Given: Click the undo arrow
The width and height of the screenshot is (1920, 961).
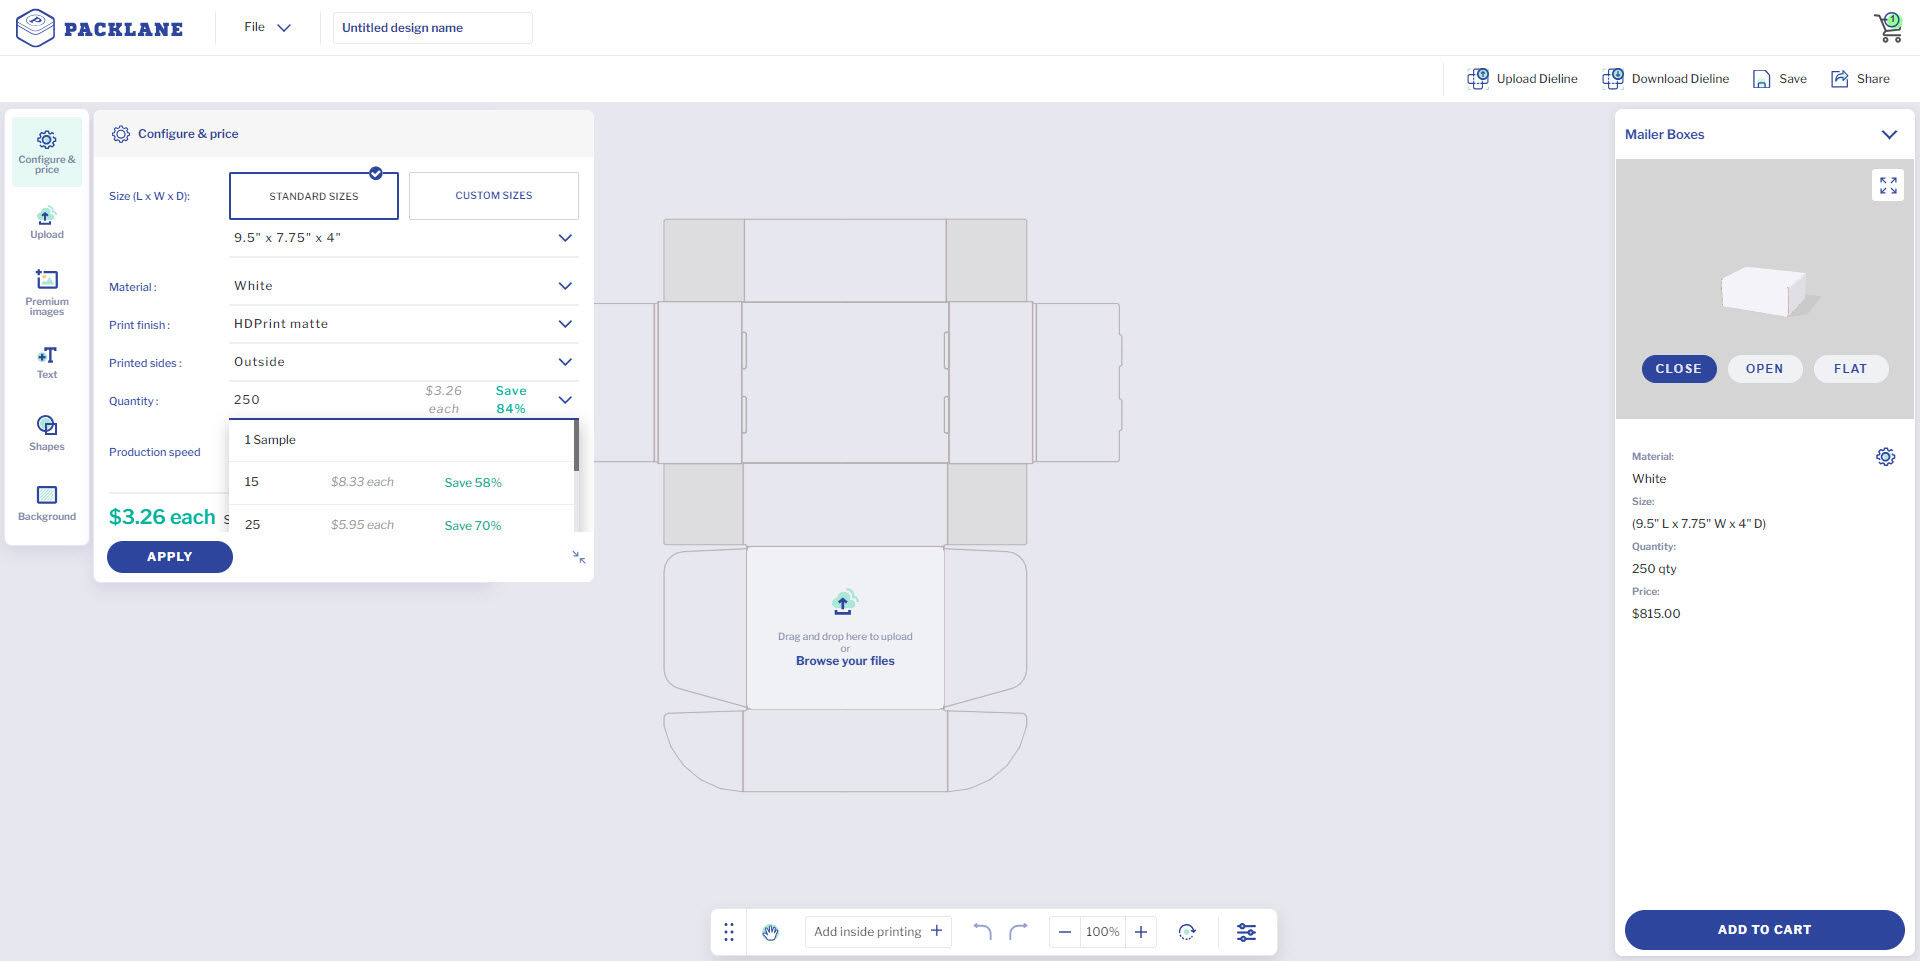Looking at the screenshot, I should tap(982, 932).
